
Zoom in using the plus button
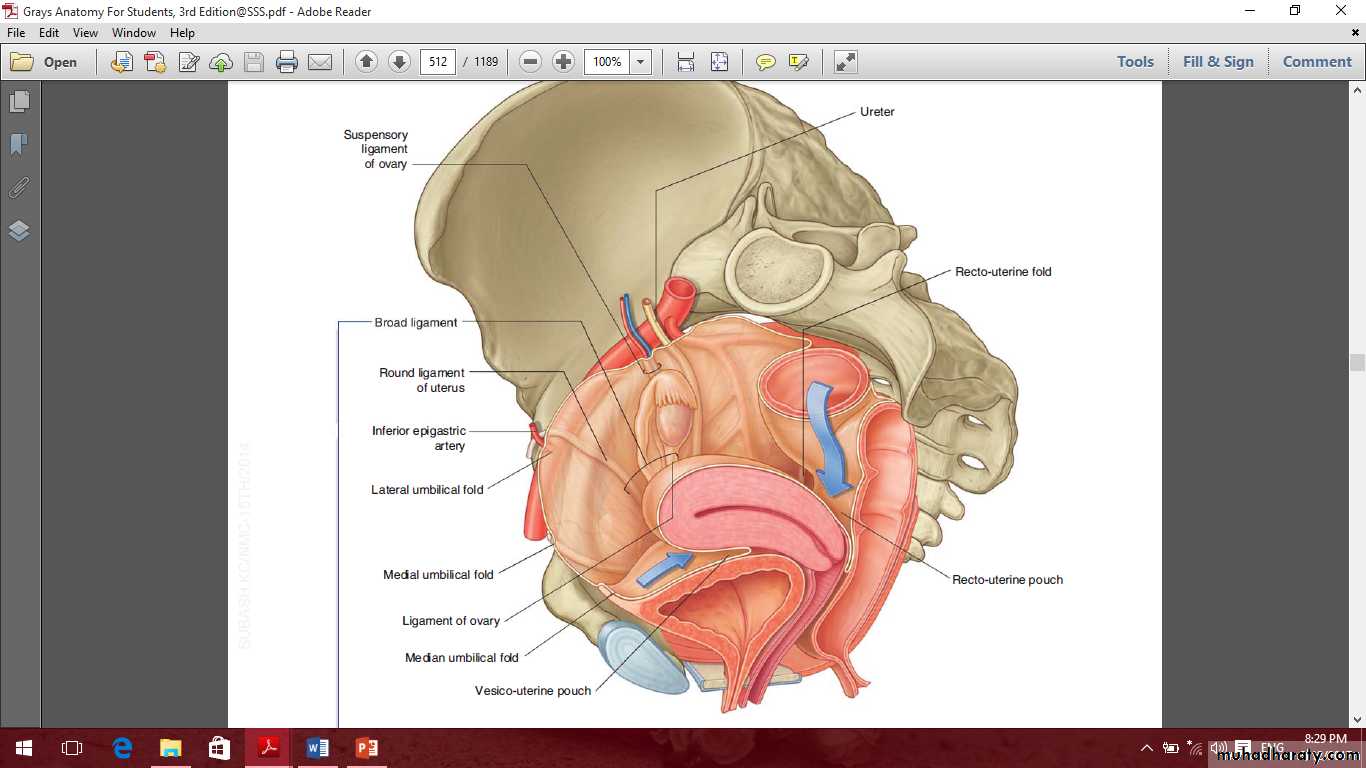[x=563, y=62]
